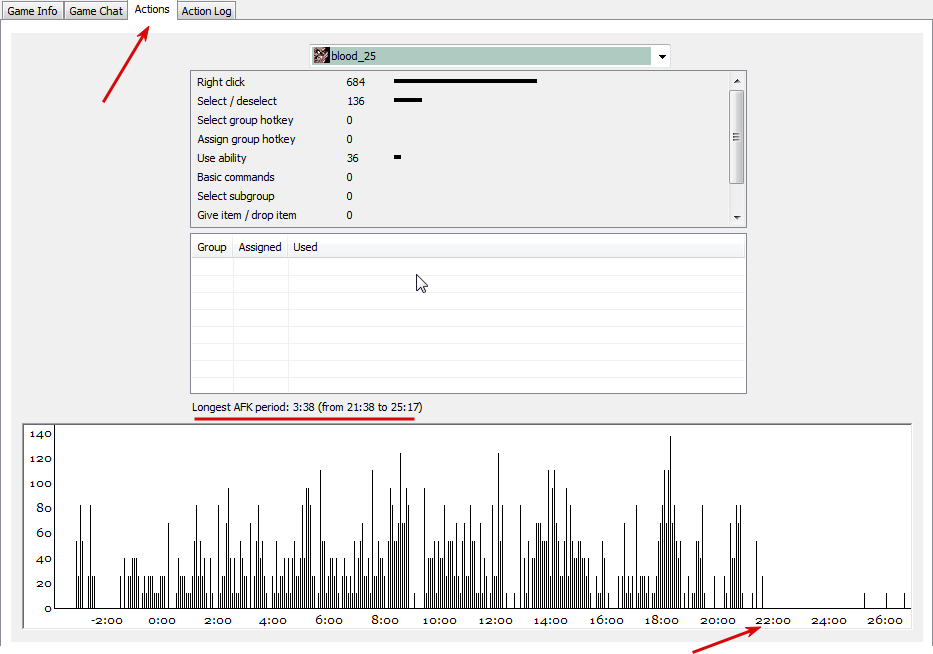Click the Use ability count 36
Screen dimensions: 933x654
(353, 158)
